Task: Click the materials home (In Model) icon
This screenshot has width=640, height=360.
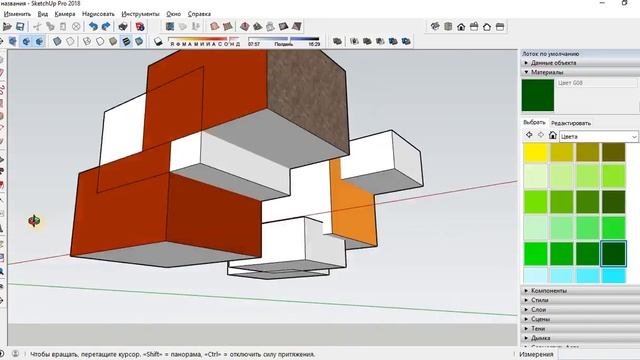Action: pos(553,136)
